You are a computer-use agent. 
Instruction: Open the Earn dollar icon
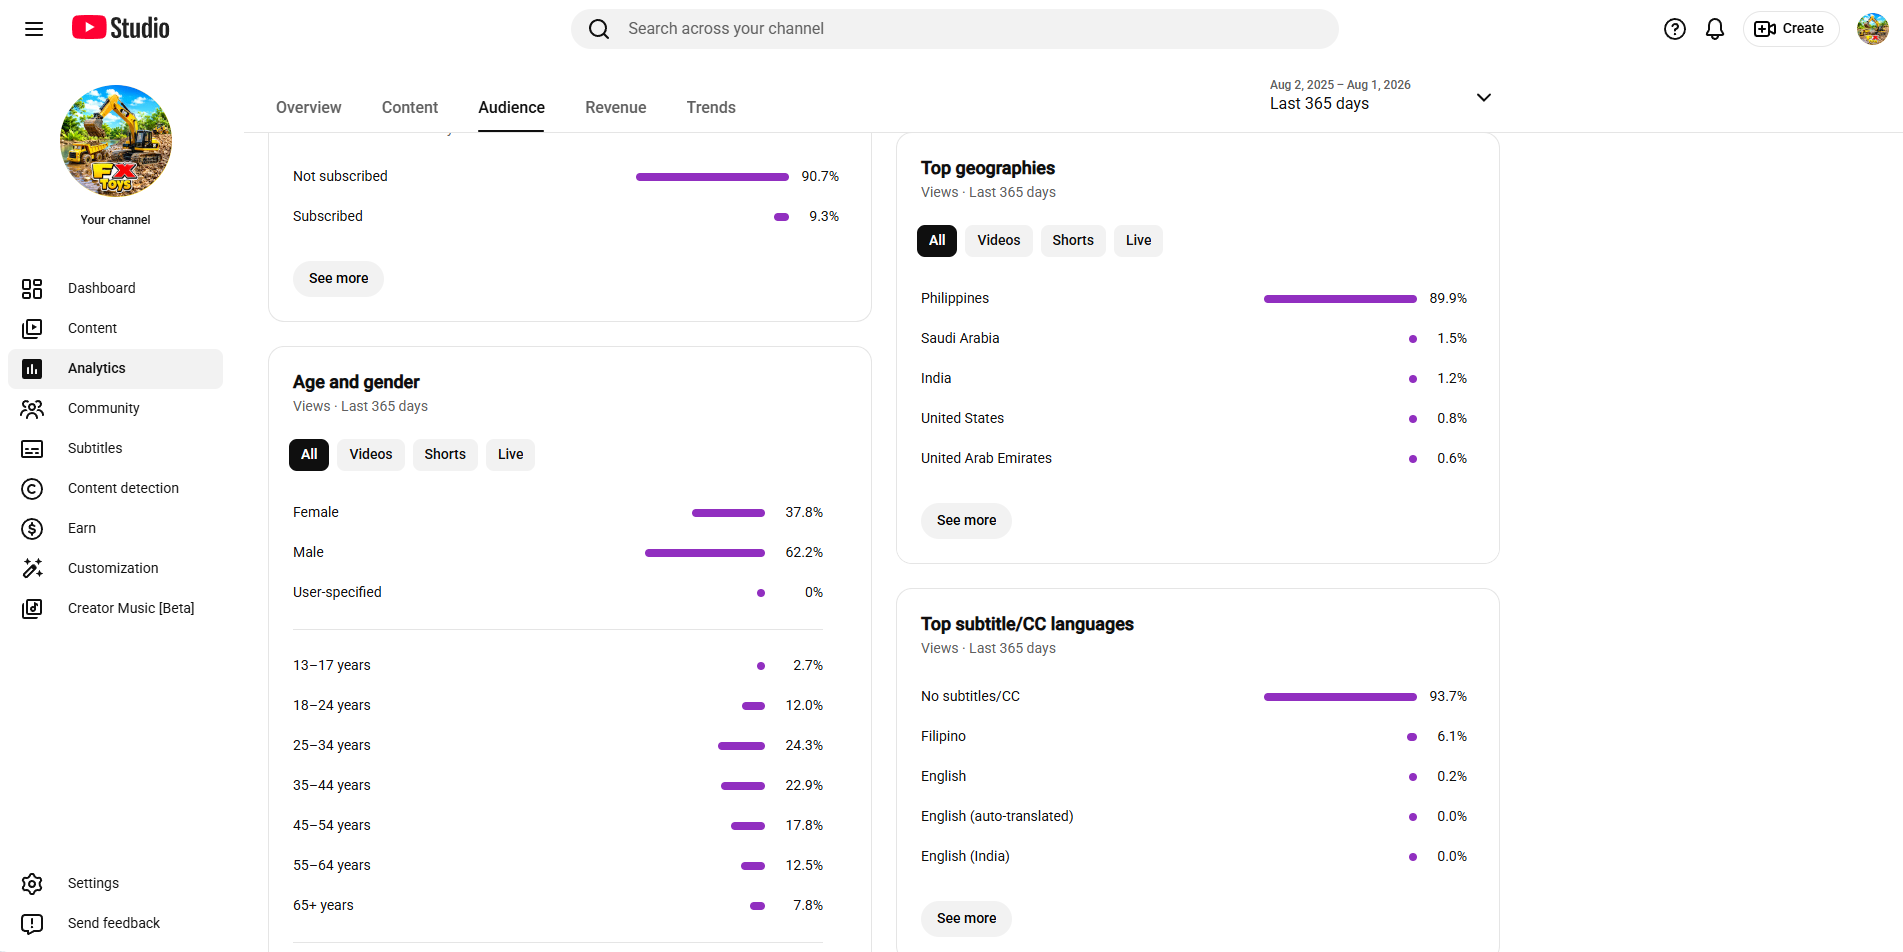[x=32, y=528]
